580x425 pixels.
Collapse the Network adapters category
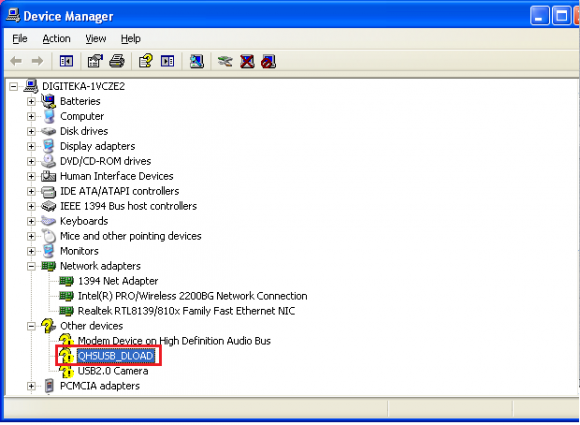pos(31,266)
